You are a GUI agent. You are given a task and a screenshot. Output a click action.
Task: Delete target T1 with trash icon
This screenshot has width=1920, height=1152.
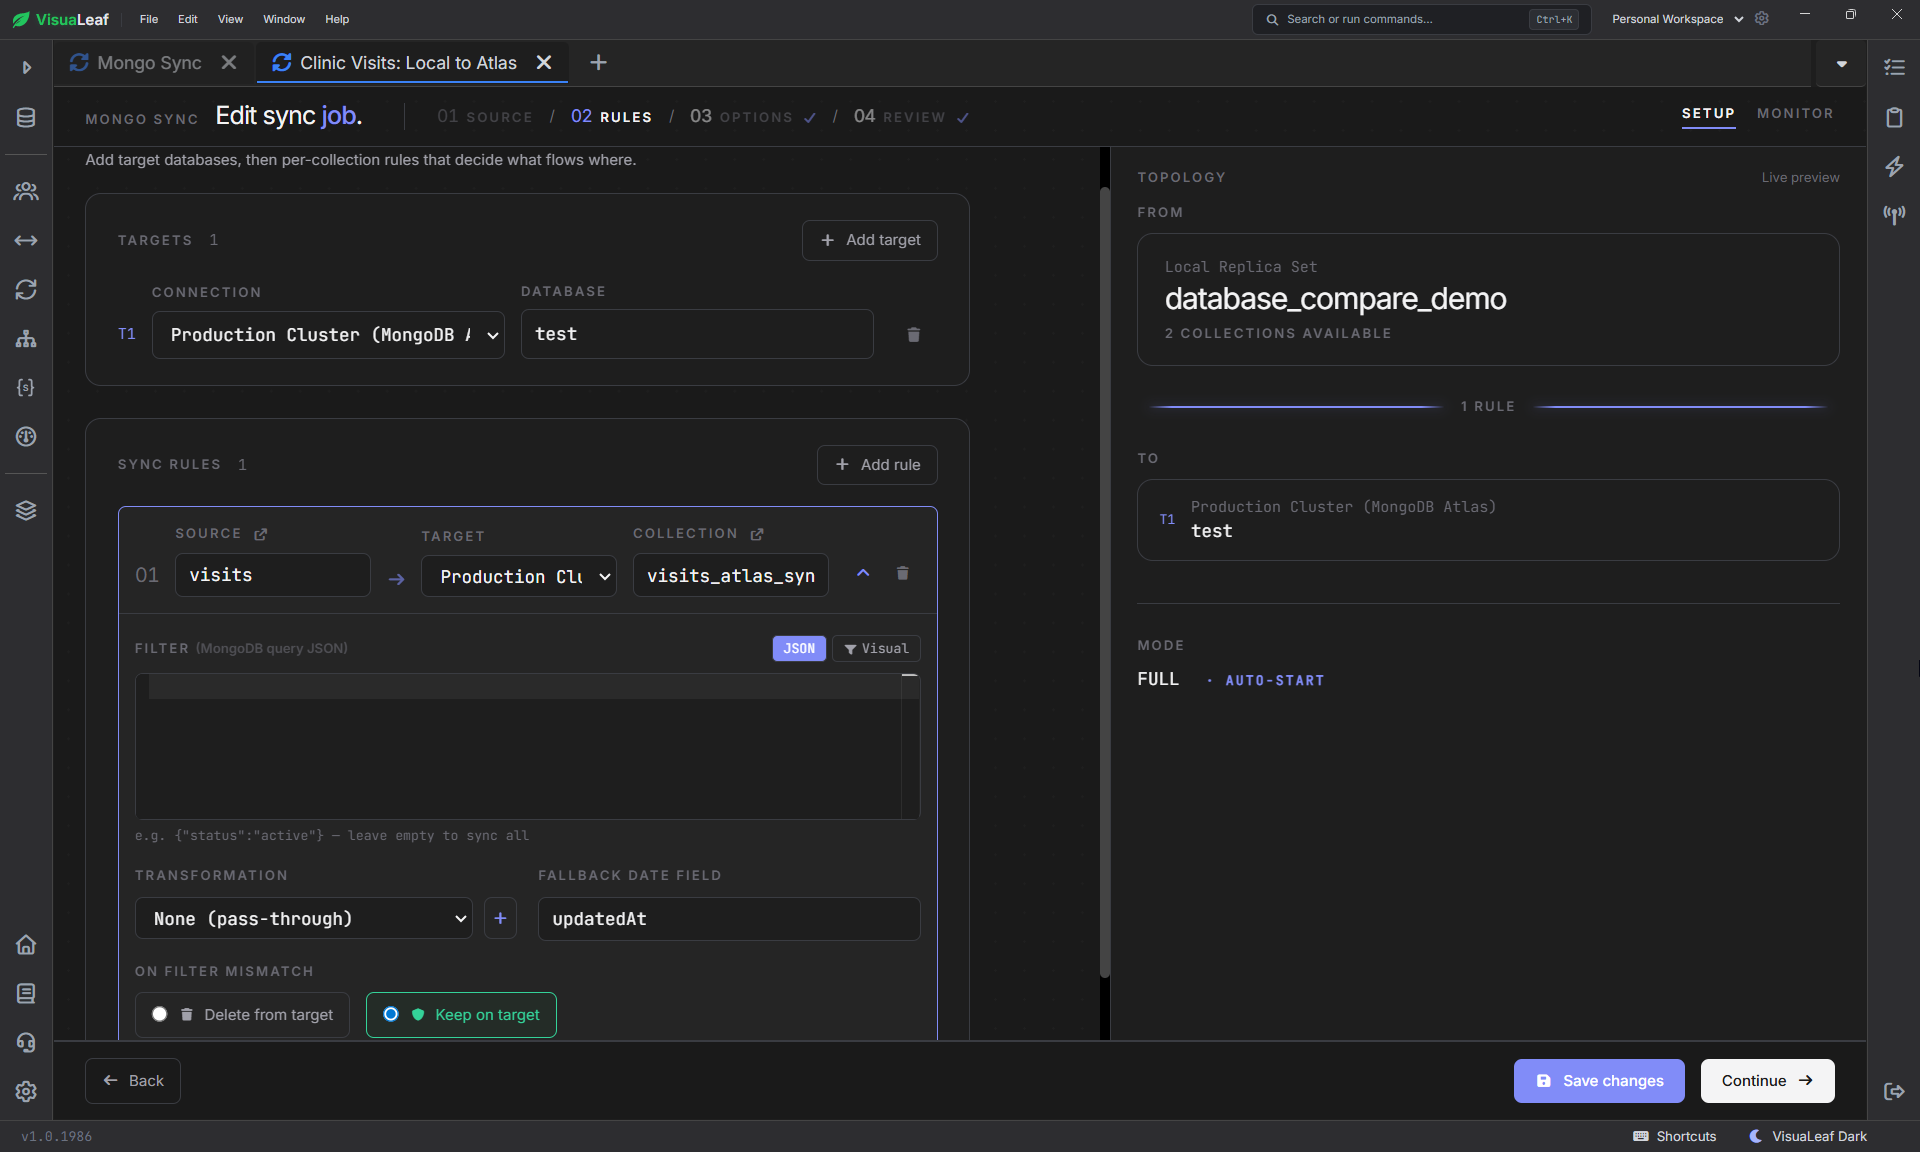click(913, 334)
